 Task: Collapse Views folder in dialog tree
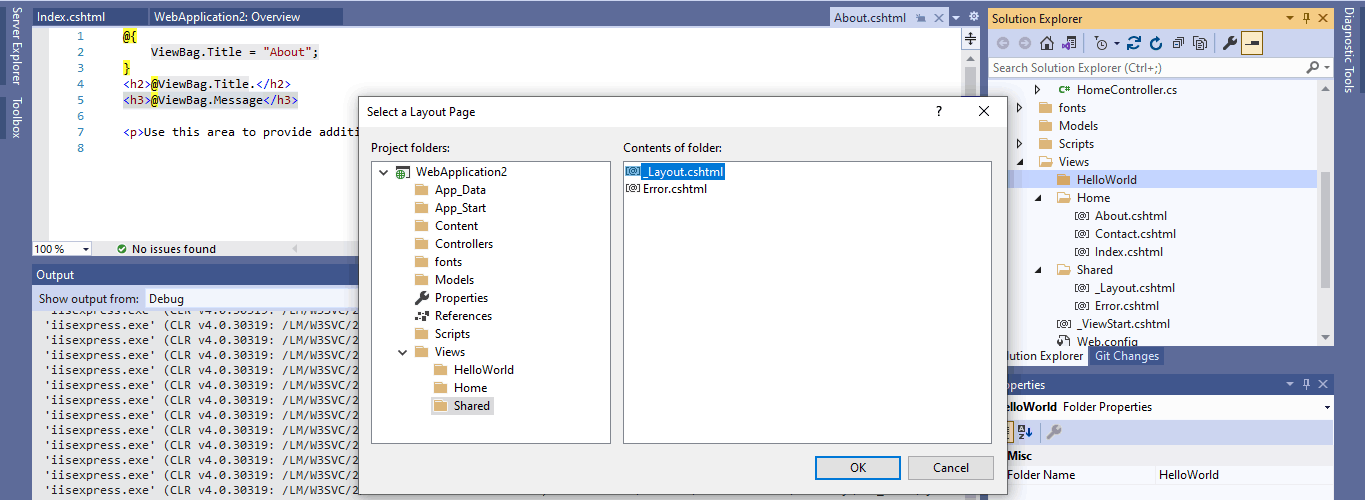pos(402,352)
